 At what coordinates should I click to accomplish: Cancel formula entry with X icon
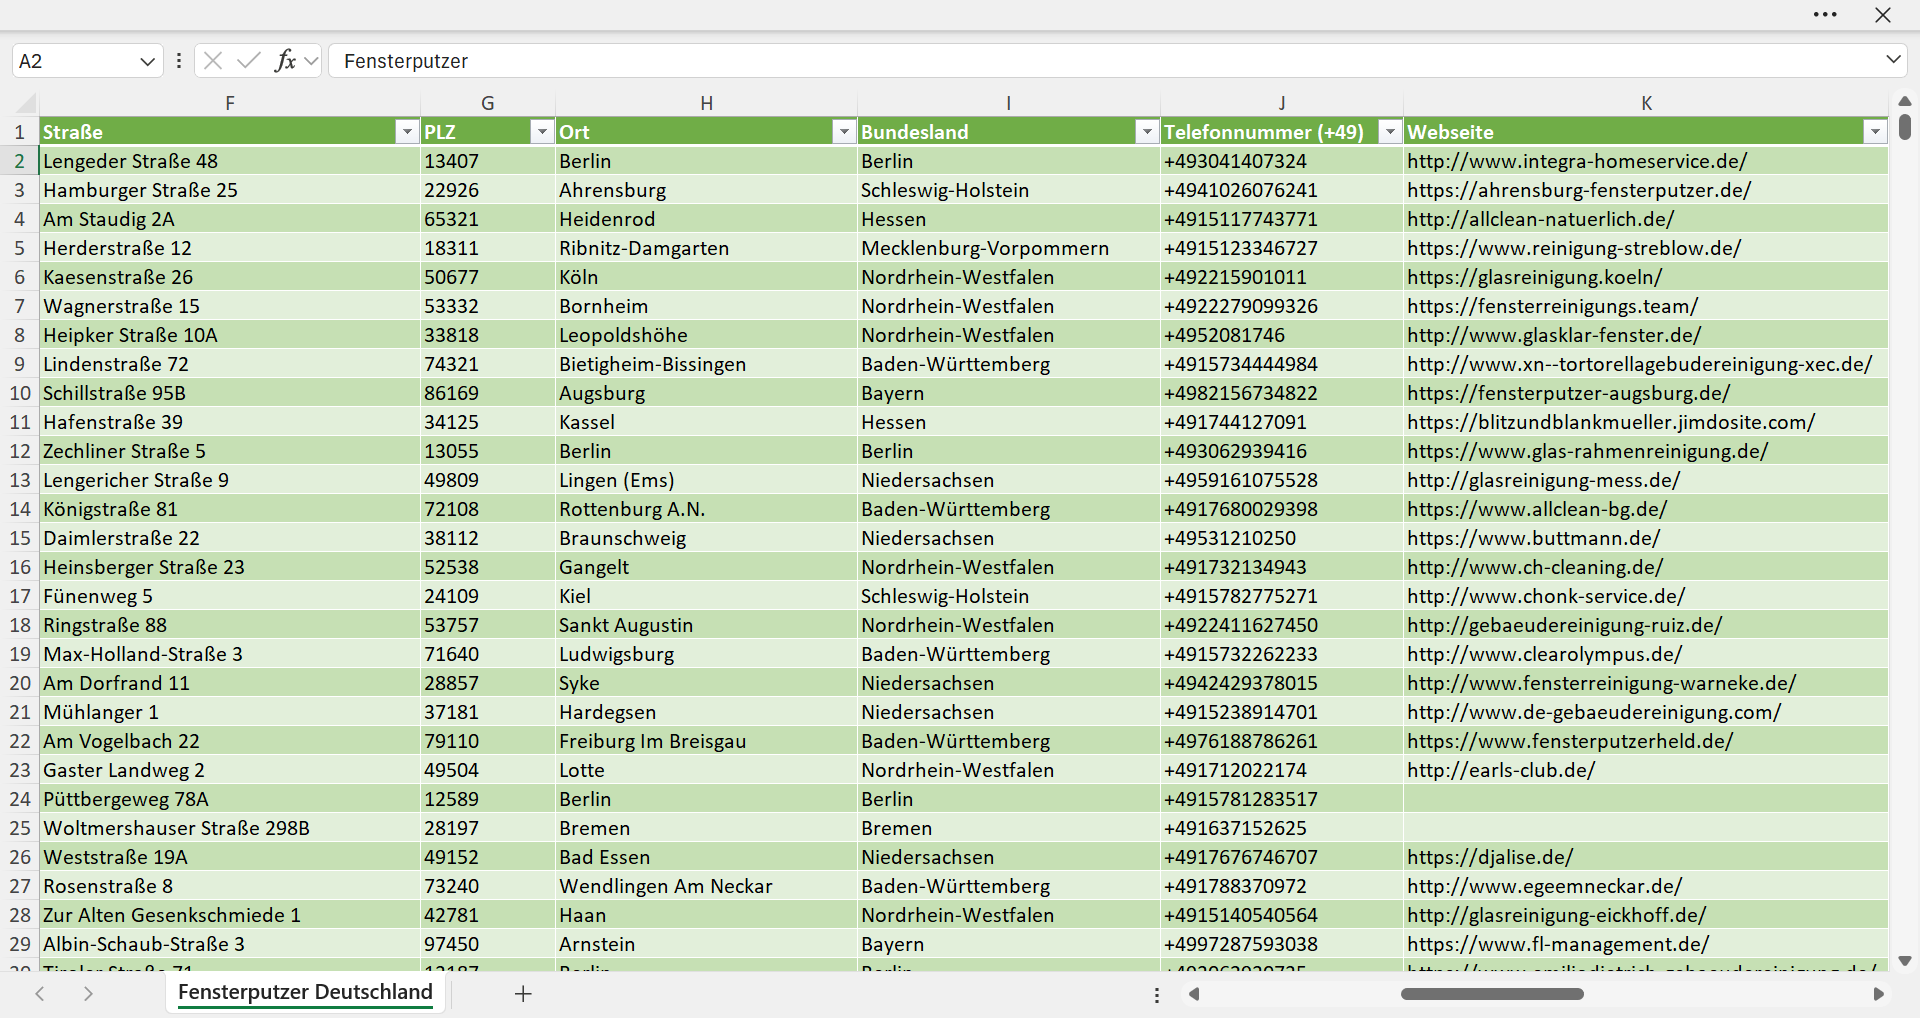coord(212,61)
